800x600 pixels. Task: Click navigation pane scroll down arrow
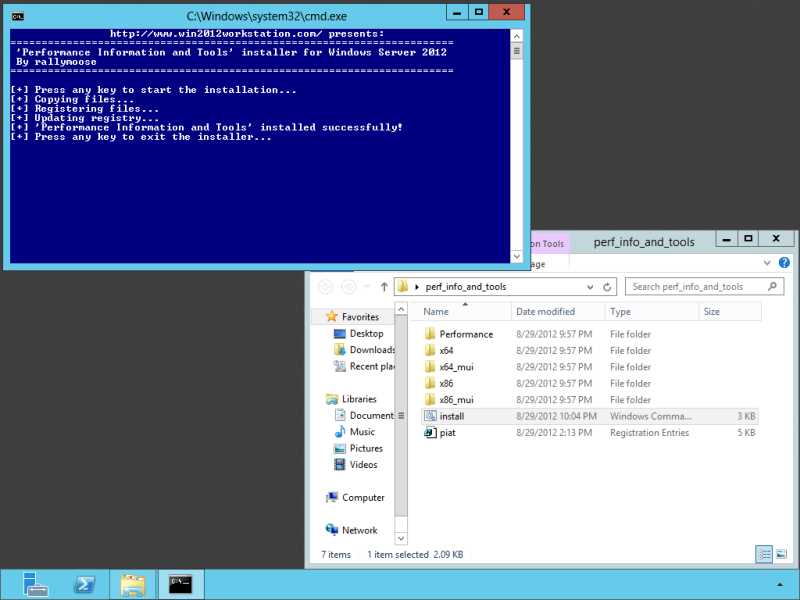click(x=401, y=538)
